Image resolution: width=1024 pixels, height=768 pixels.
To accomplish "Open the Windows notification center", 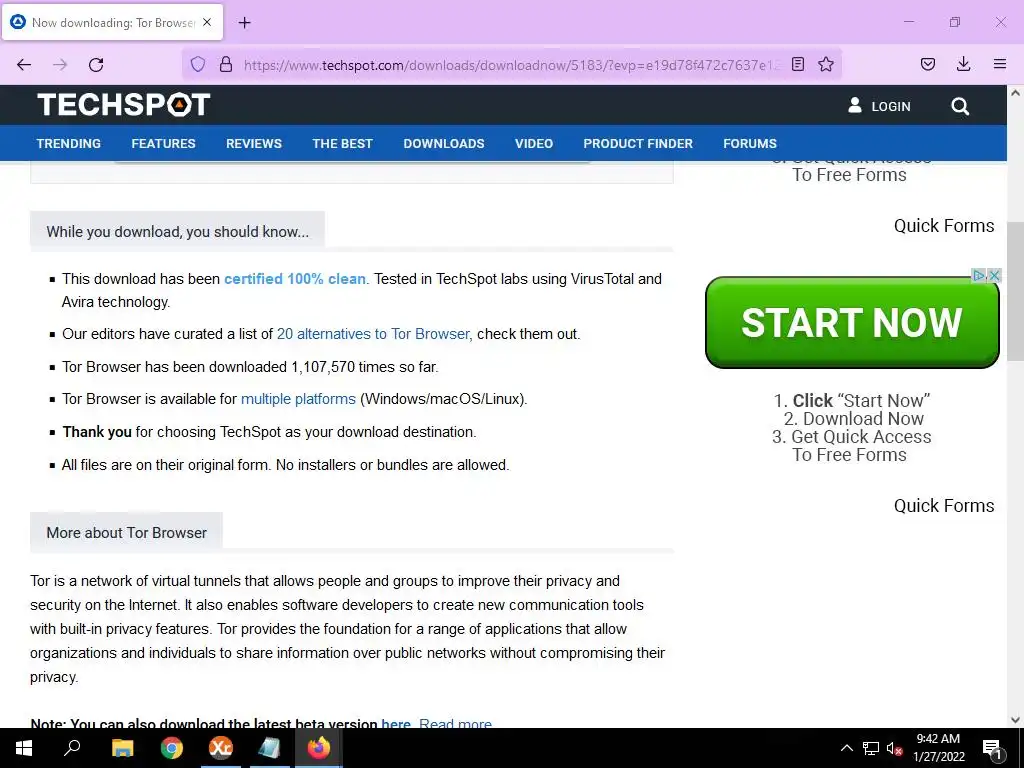I will [992, 748].
